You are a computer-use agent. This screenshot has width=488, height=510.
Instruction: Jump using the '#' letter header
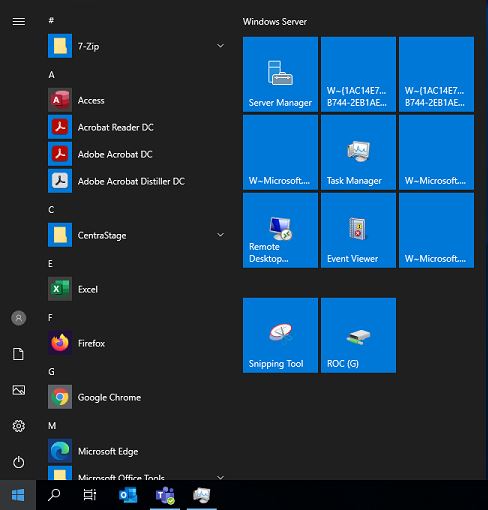tap(51, 21)
